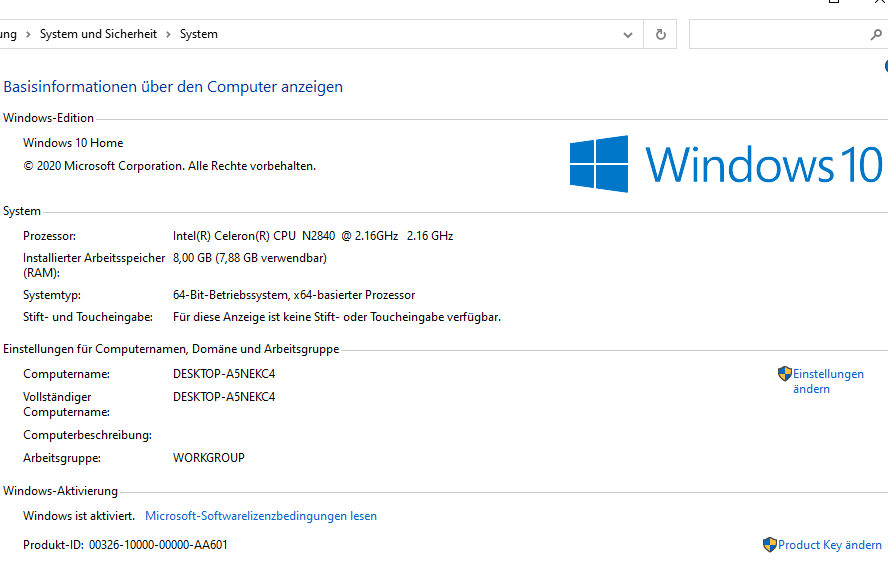Click the Prozessor label

pos(49,236)
